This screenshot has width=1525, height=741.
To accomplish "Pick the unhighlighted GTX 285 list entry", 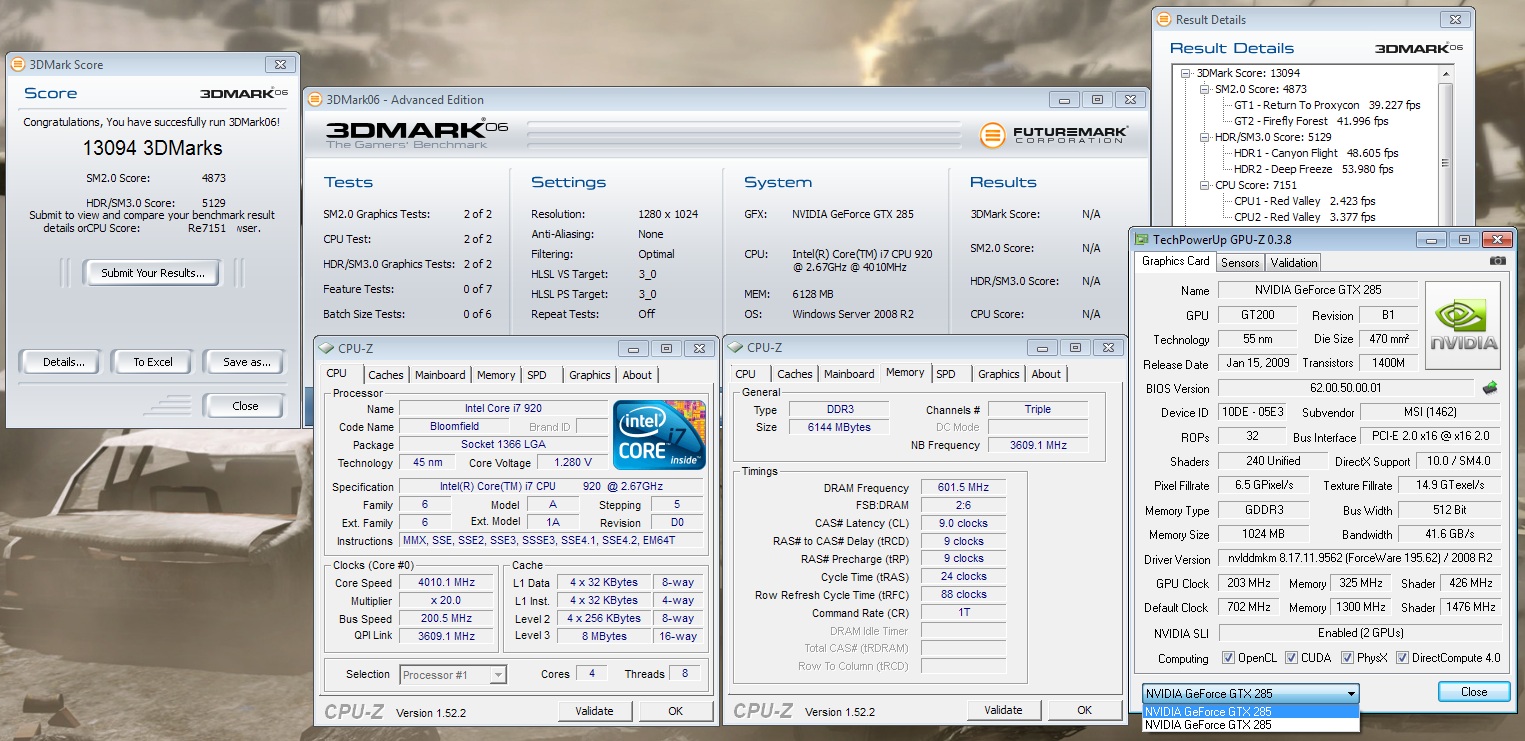I will pyautogui.click(x=1250, y=725).
